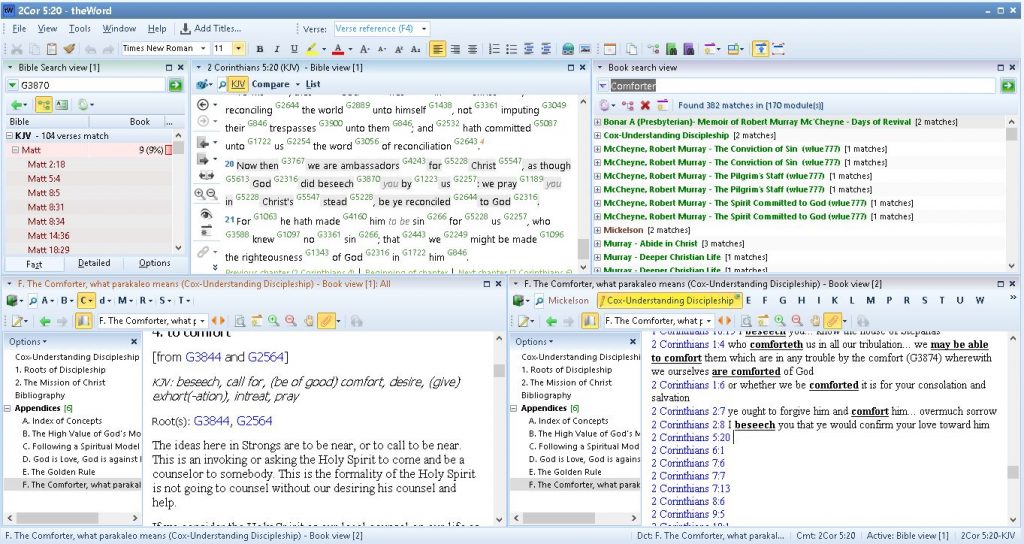Click Add Titles button
Screen dimensions: 1024x544
211,29
